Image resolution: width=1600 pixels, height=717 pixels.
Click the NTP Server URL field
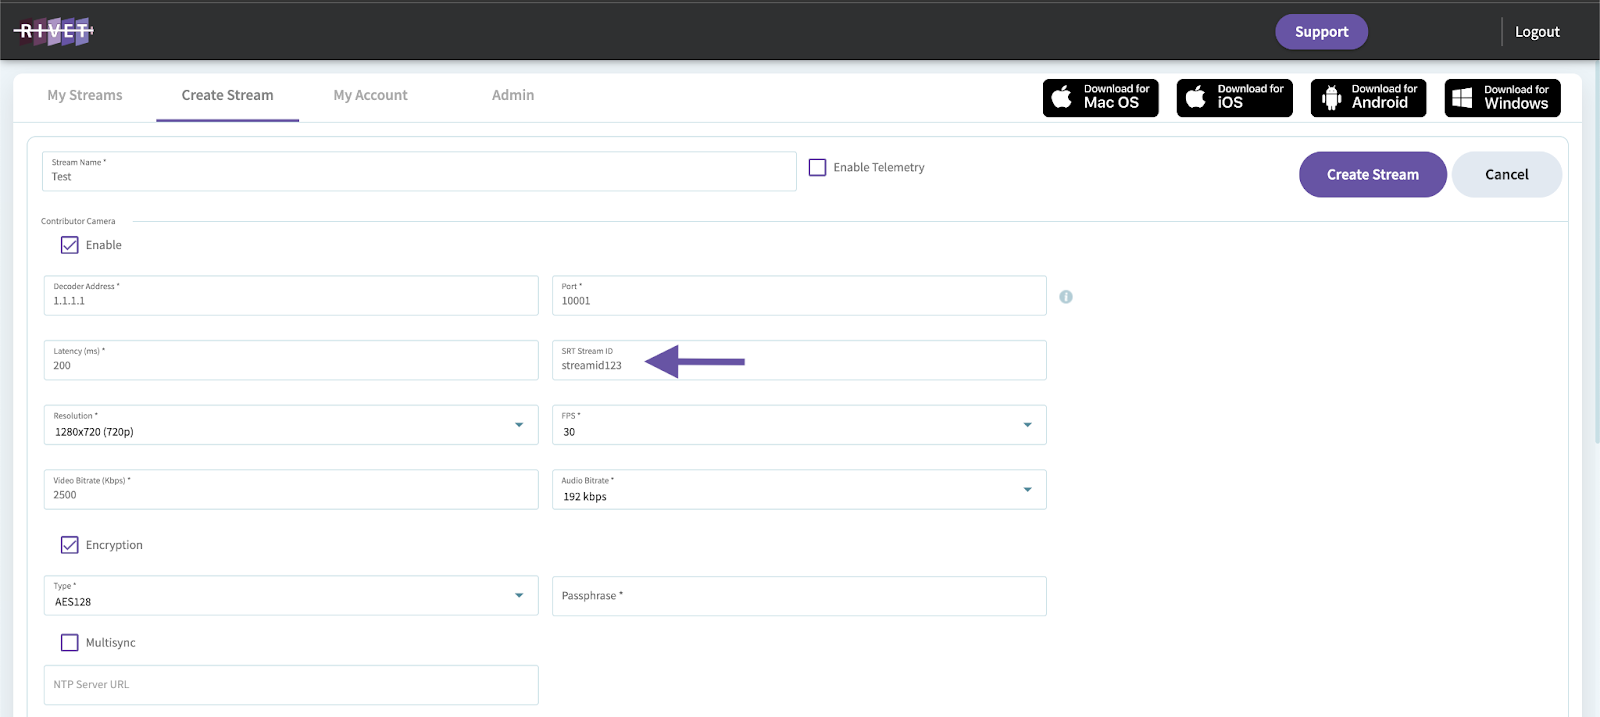[291, 685]
